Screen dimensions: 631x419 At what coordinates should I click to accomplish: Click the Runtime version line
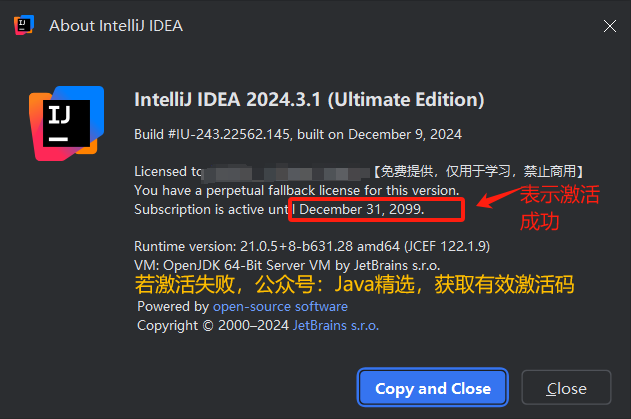coord(312,246)
